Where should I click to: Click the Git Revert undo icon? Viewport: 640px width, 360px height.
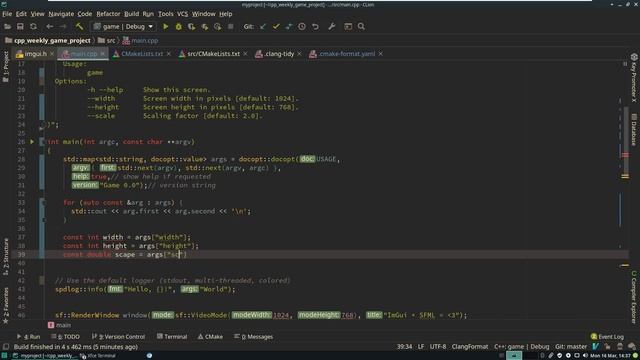(x=315, y=27)
